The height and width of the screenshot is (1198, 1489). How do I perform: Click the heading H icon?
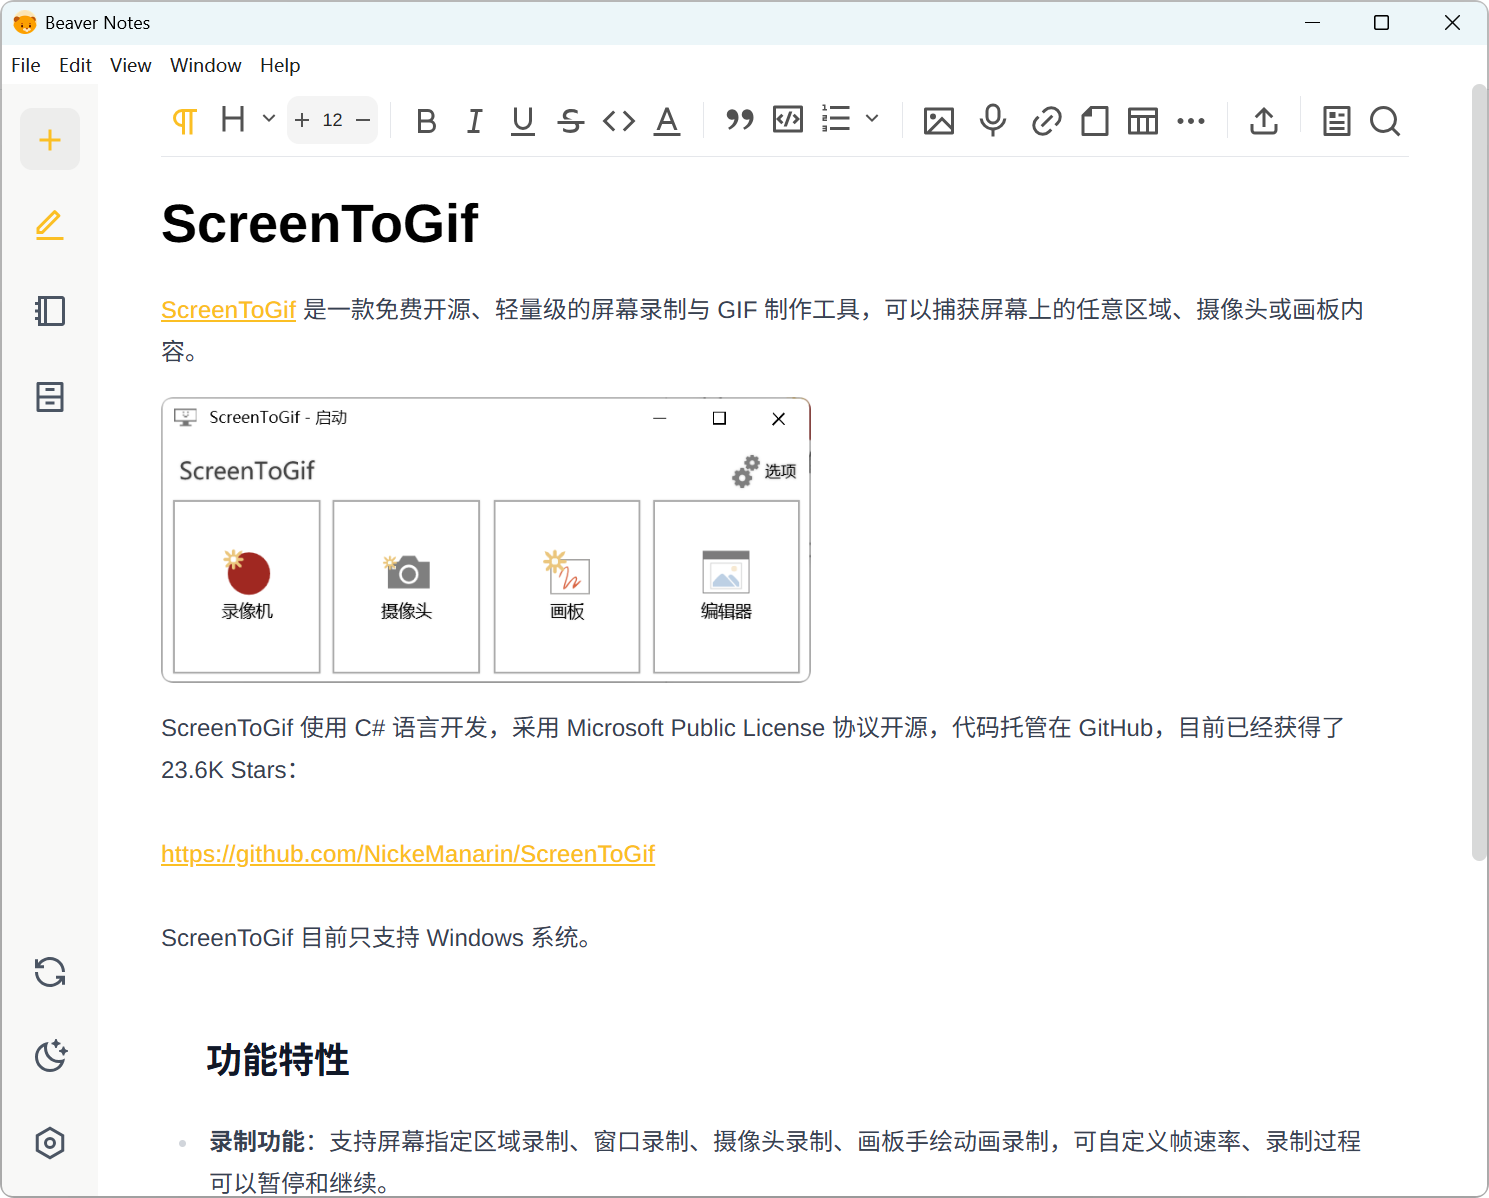pyautogui.click(x=233, y=120)
